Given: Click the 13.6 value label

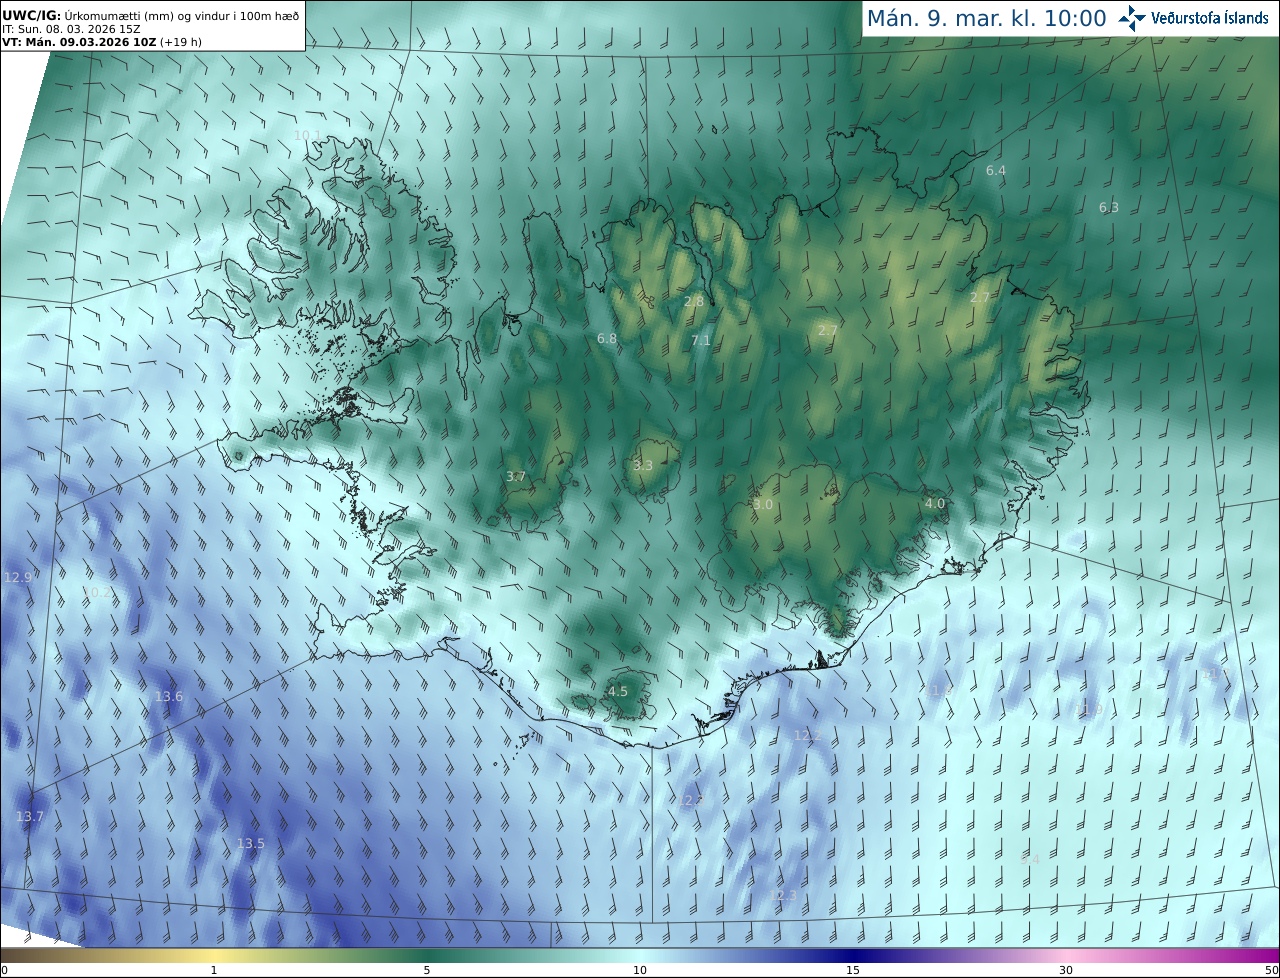Looking at the screenshot, I should coord(168,697).
